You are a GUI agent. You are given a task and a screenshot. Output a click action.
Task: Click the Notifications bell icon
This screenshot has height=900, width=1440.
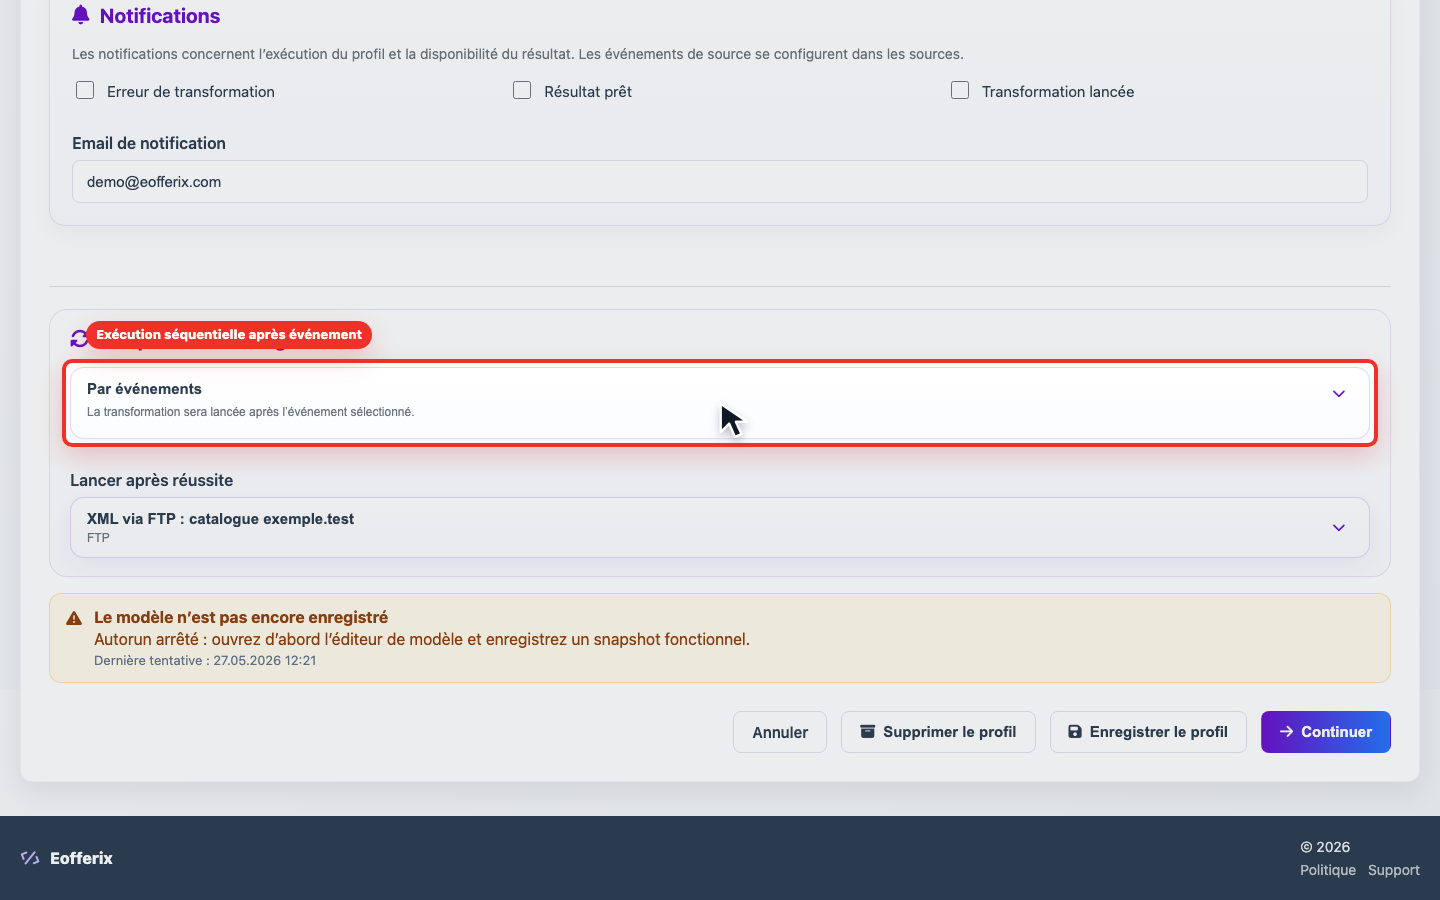(81, 15)
